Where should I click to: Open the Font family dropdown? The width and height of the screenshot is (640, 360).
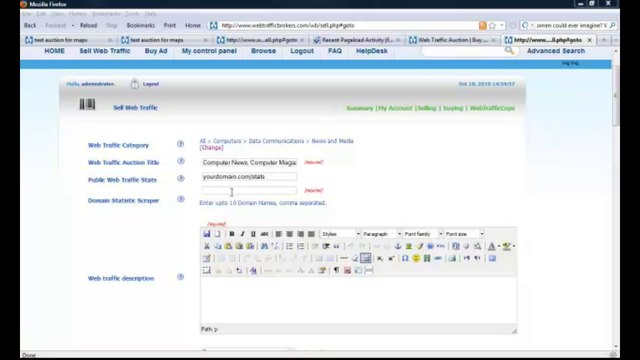pyautogui.click(x=423, y=234)
